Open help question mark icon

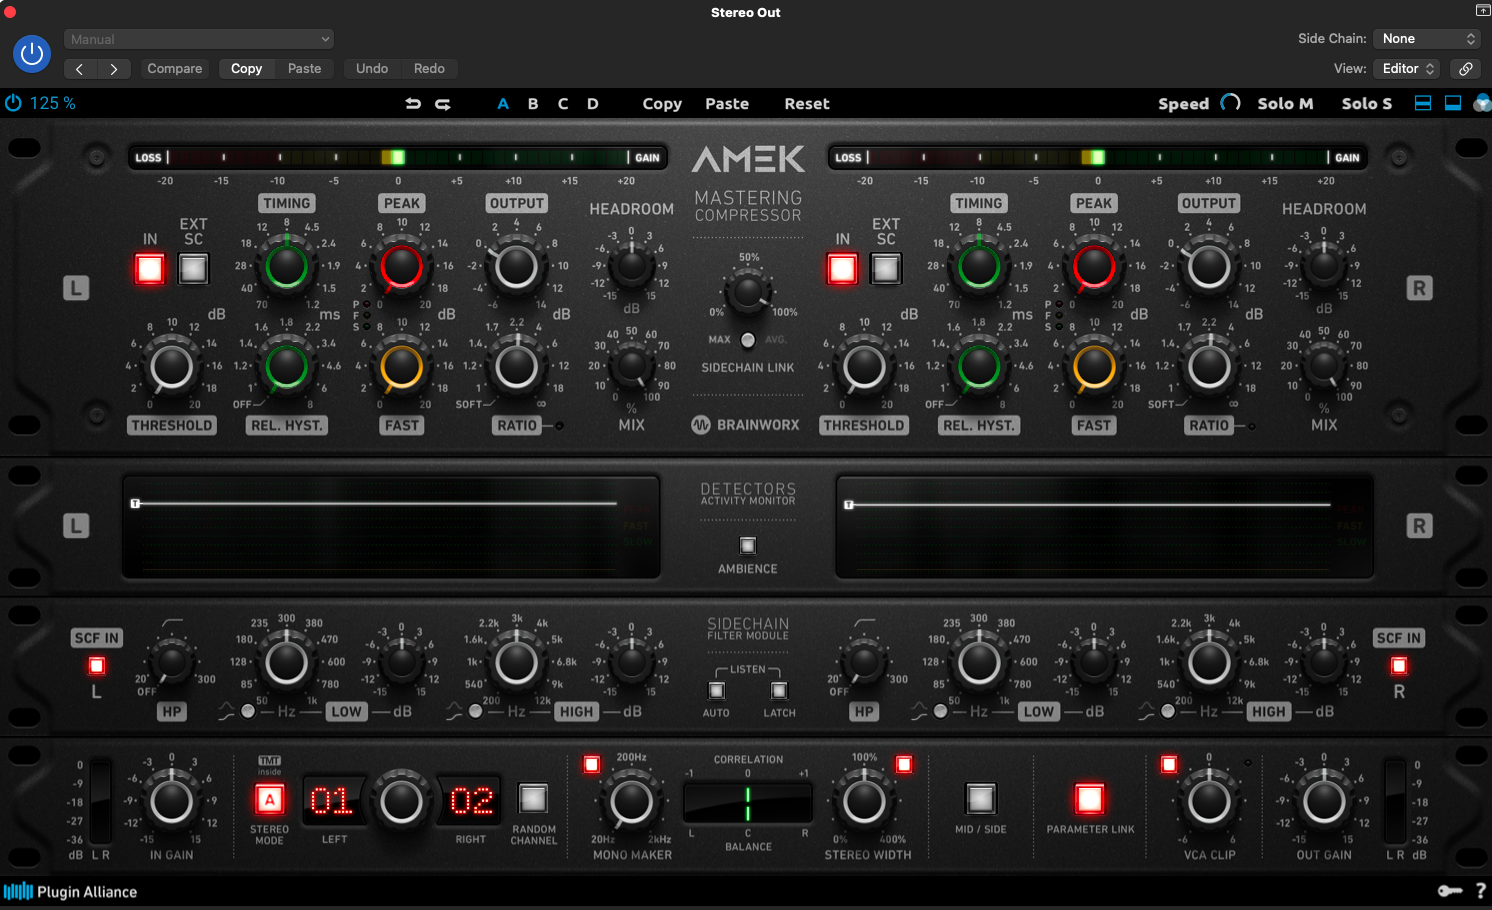pos(1481,891)
